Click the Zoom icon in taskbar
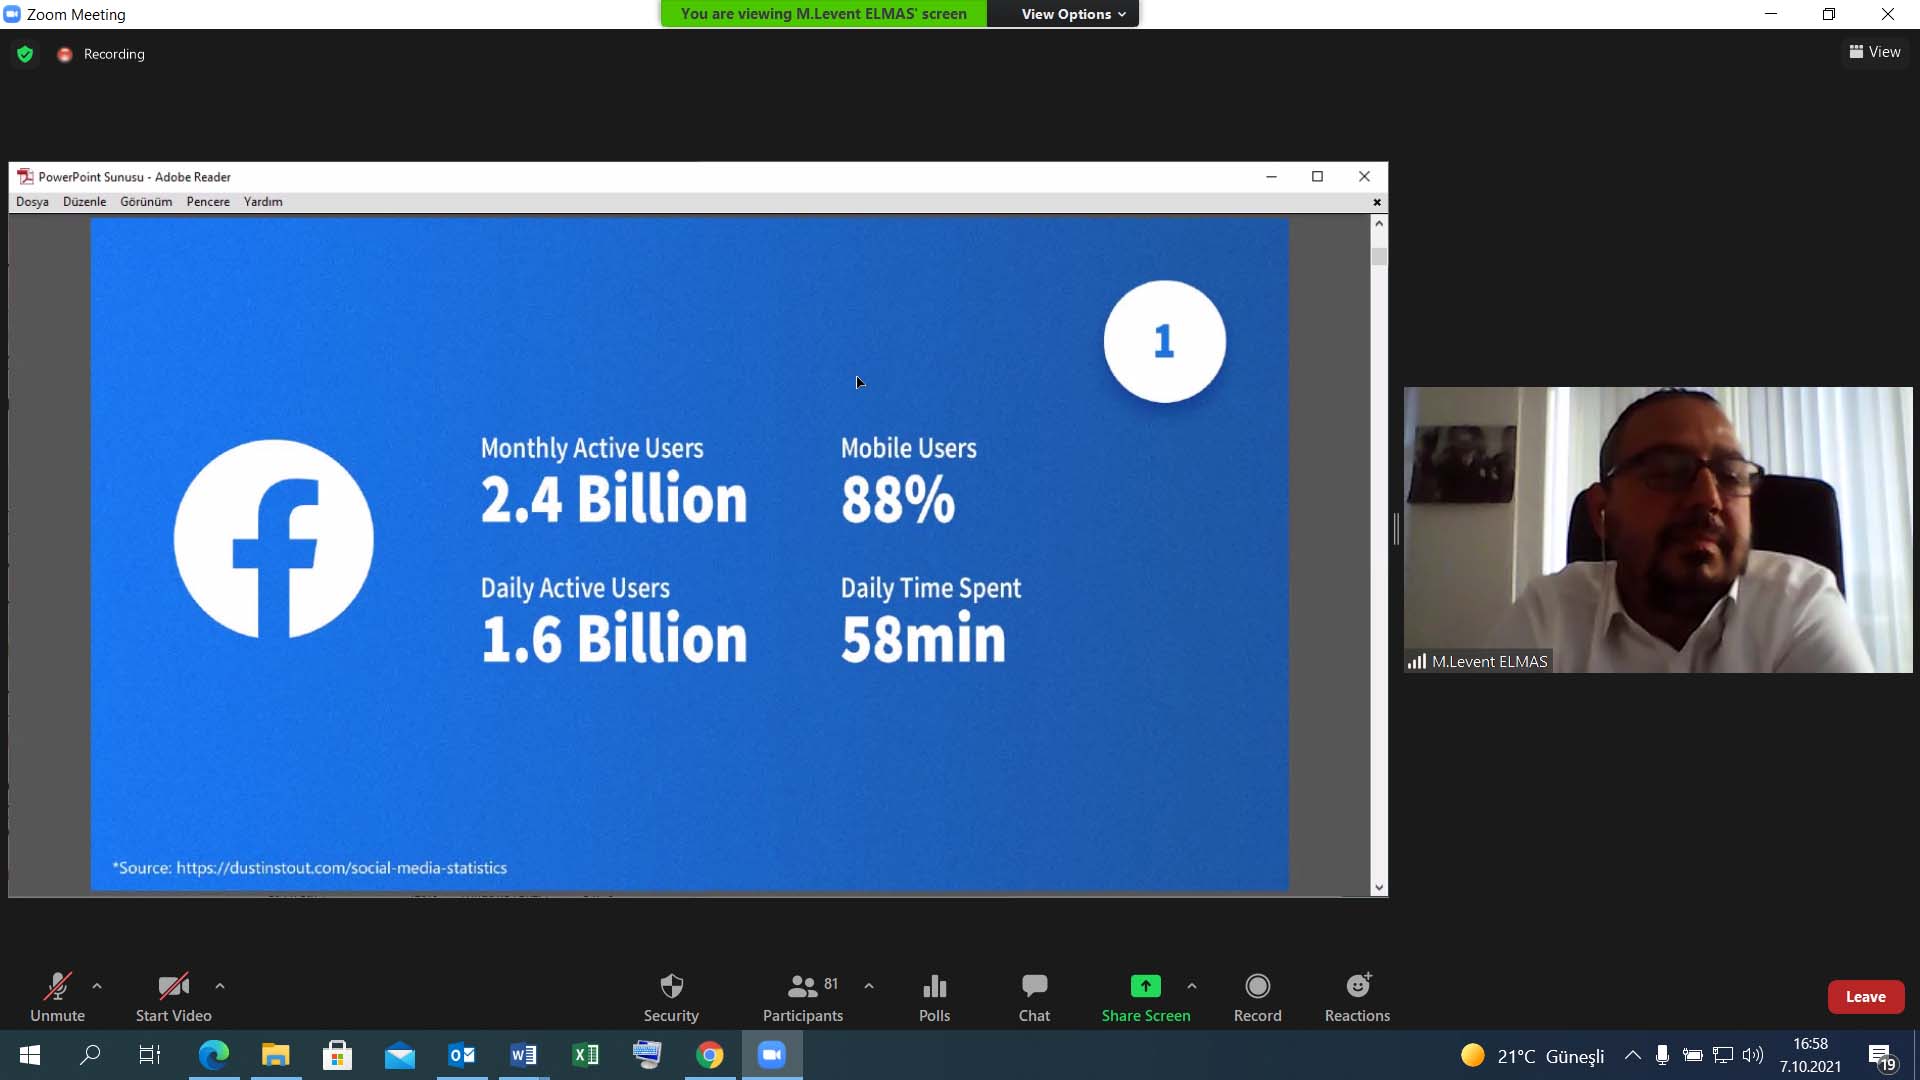Viewport: 1920px width, 1080px height. coord(772,1055)
